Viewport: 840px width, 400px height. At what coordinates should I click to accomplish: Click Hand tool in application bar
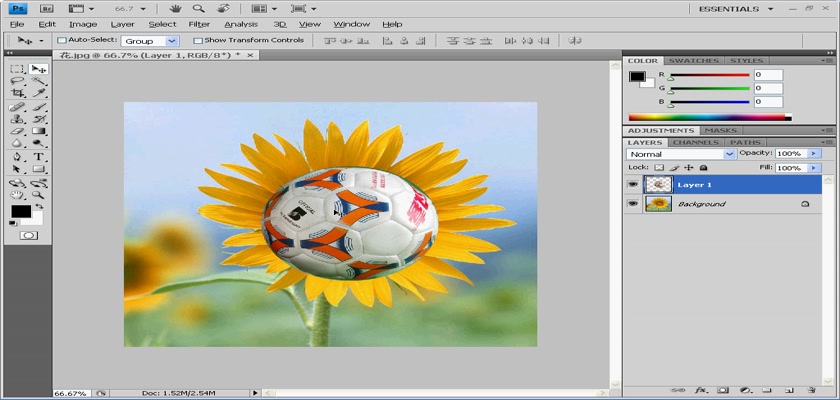click(x=175, y=9)
